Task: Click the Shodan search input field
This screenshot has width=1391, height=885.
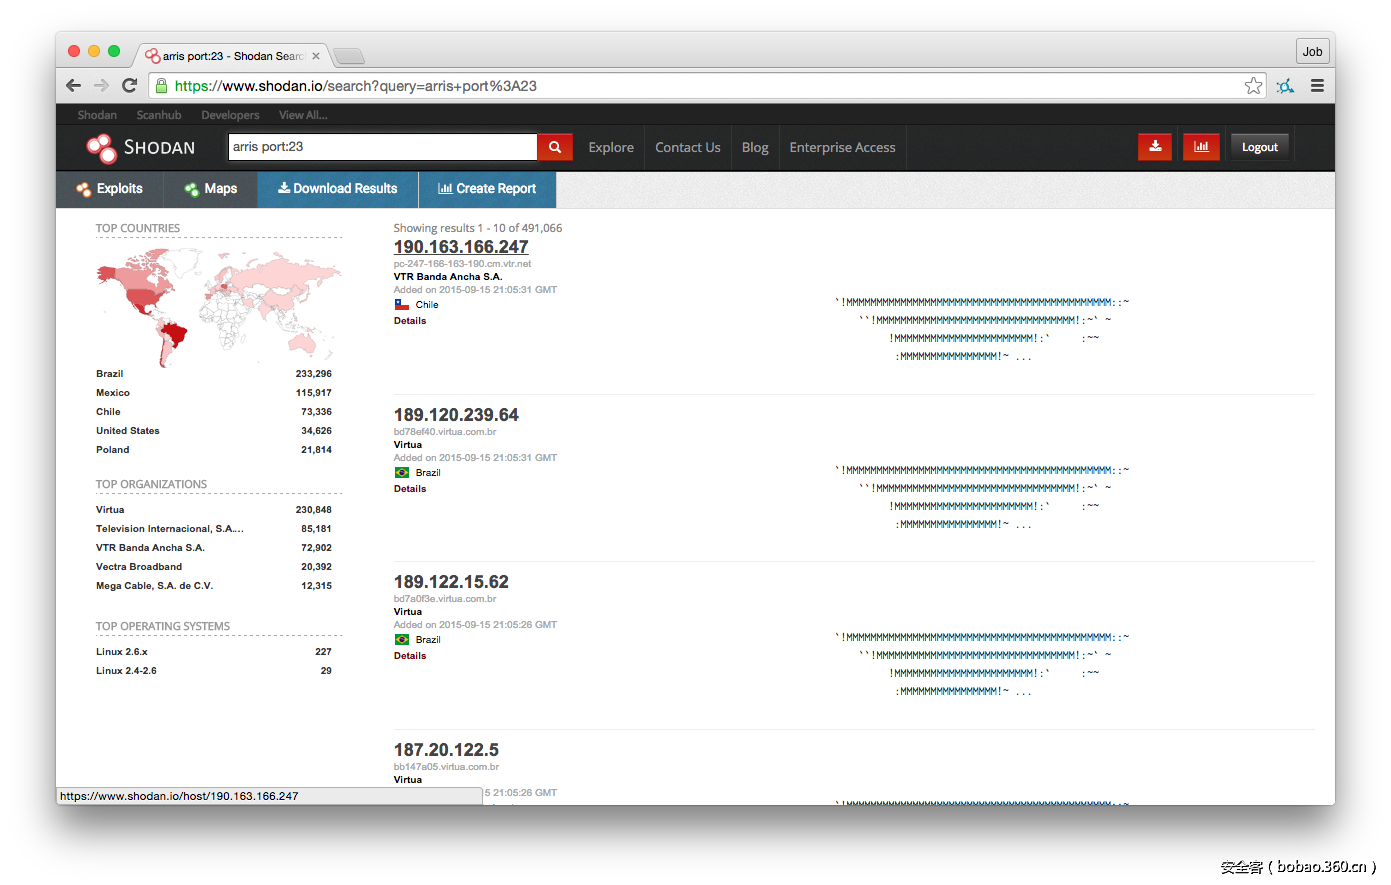Action: tap(383, 147)
